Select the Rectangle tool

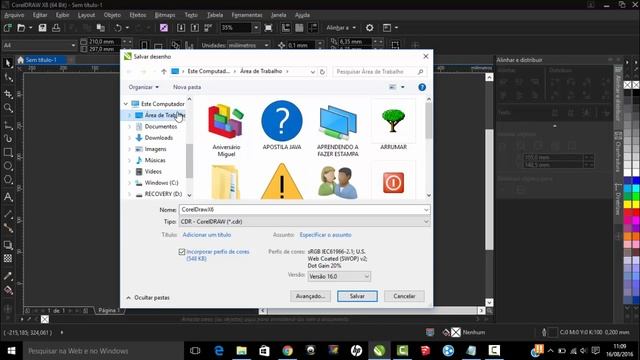coord(8,153)
